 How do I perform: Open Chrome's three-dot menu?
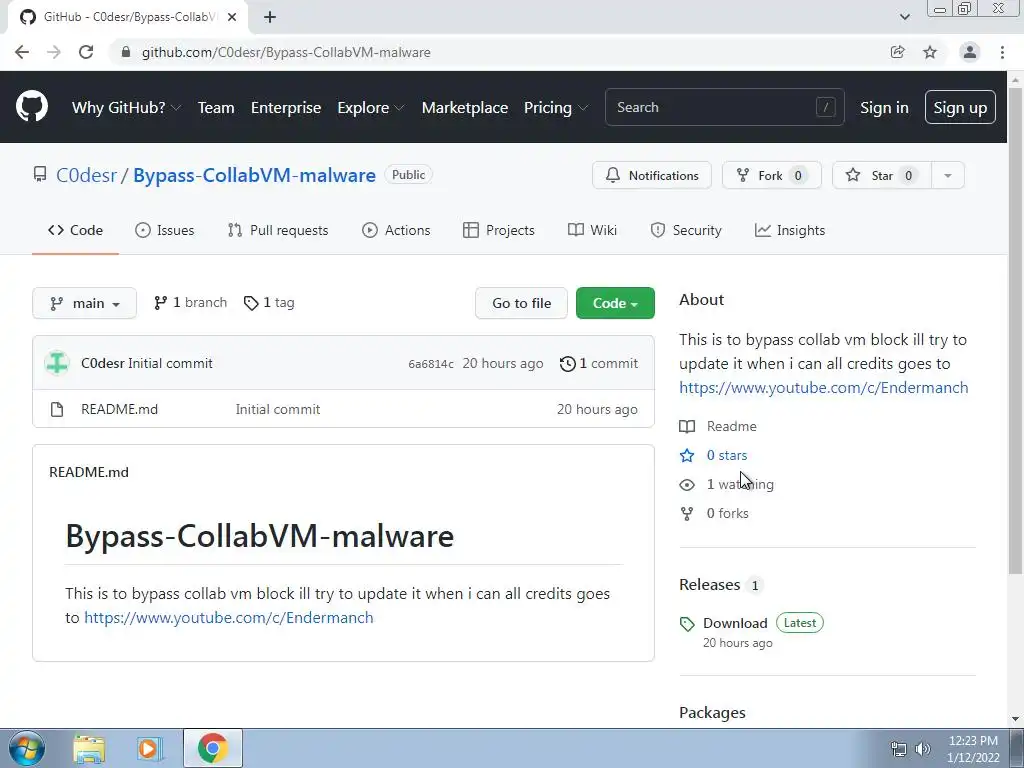[x=1002, y=52]
